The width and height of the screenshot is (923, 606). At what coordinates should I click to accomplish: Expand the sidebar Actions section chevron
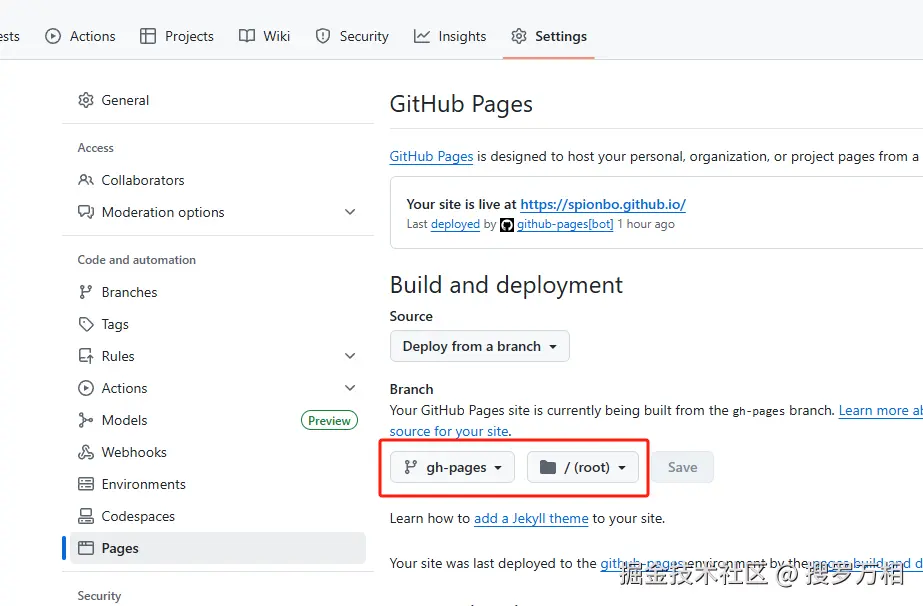click(x=350, y=388)
